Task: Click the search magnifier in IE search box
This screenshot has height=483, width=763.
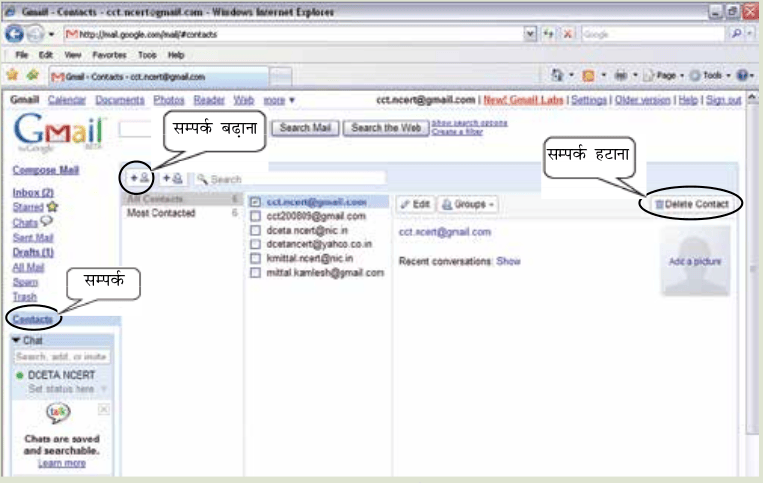Action: [737, 34]
